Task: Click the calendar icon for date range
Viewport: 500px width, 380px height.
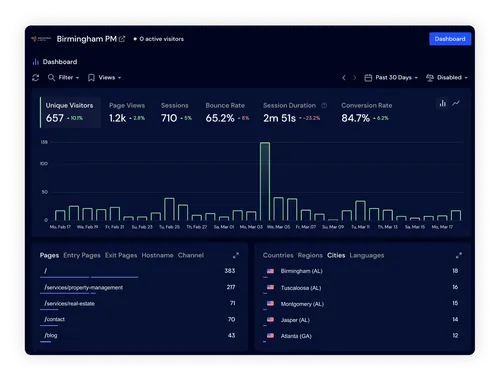Action: pos(368,78)
